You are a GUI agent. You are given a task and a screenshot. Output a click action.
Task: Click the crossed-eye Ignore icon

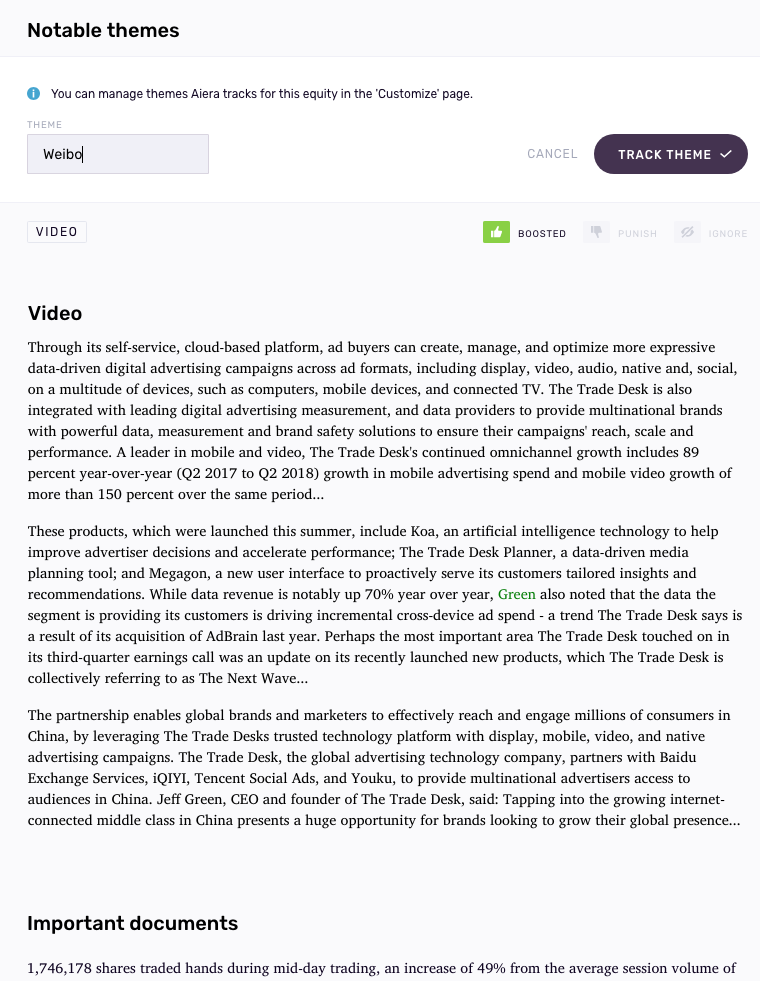(x=687, y=233)
